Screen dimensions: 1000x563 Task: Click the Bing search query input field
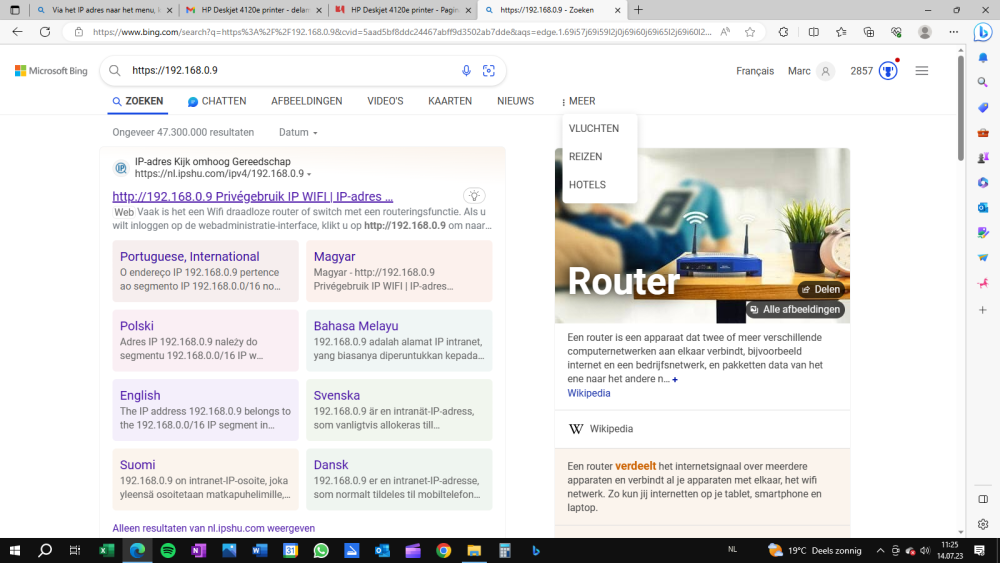pyautogui.click(x=290, y=71)
